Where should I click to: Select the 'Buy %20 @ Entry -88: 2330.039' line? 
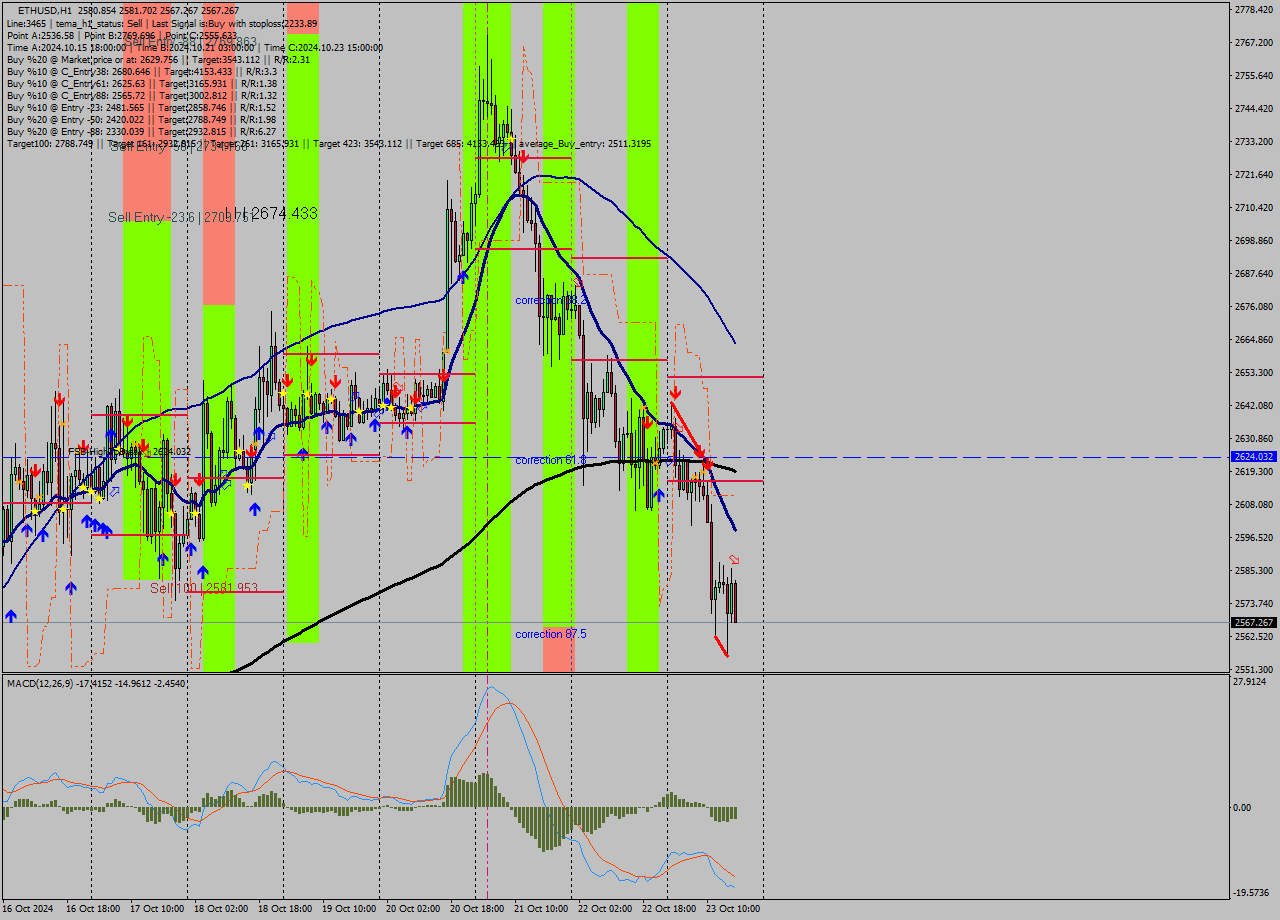tap(141, 131)
